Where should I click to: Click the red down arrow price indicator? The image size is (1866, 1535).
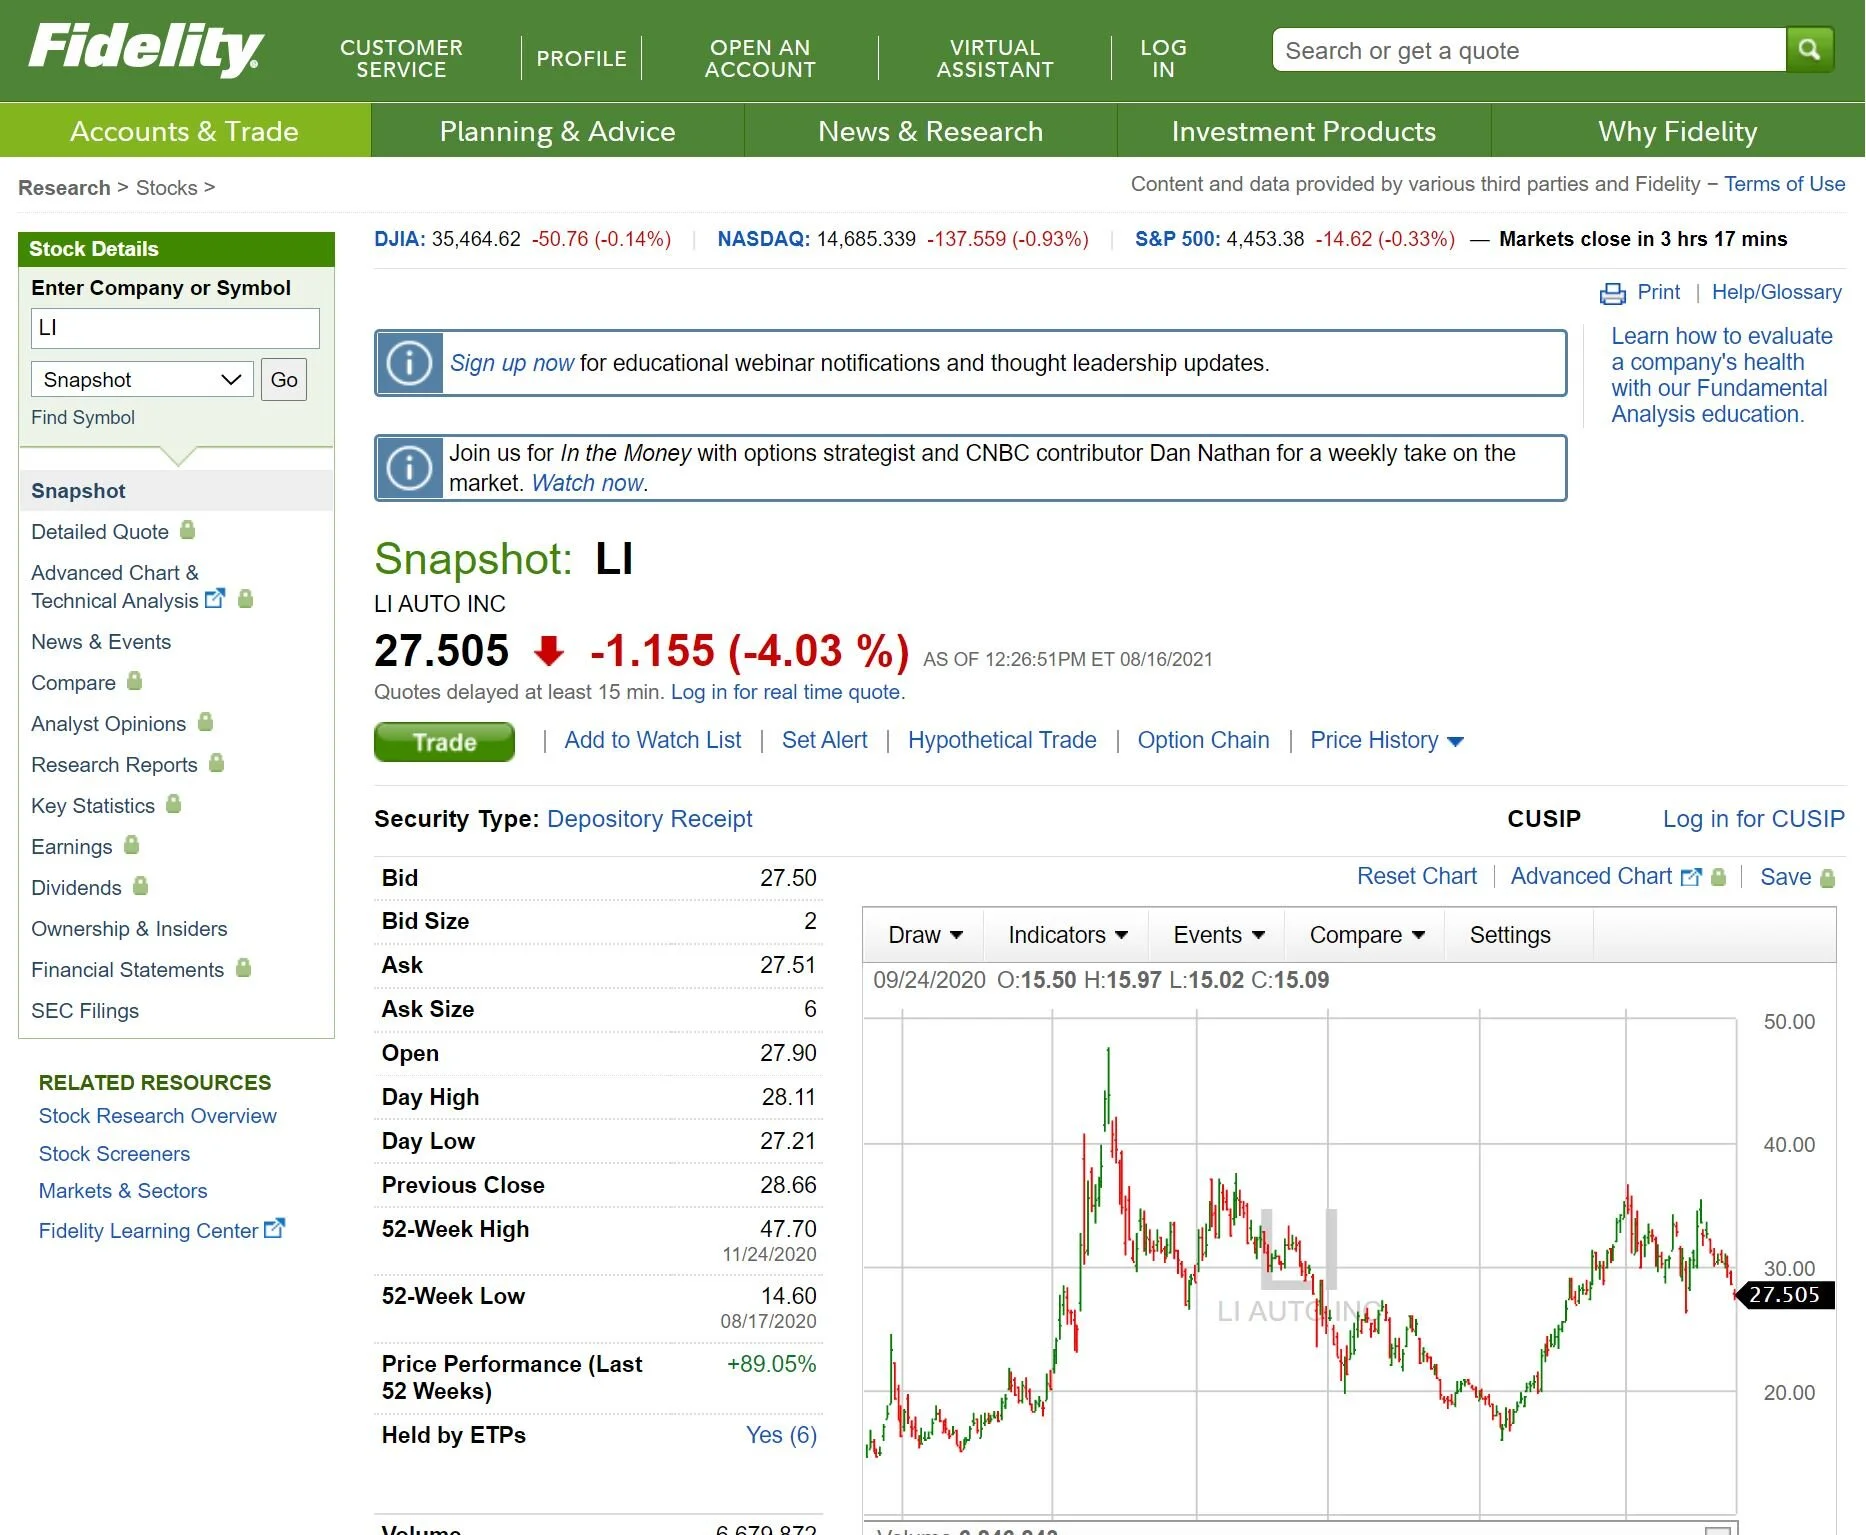coord(548,651)
